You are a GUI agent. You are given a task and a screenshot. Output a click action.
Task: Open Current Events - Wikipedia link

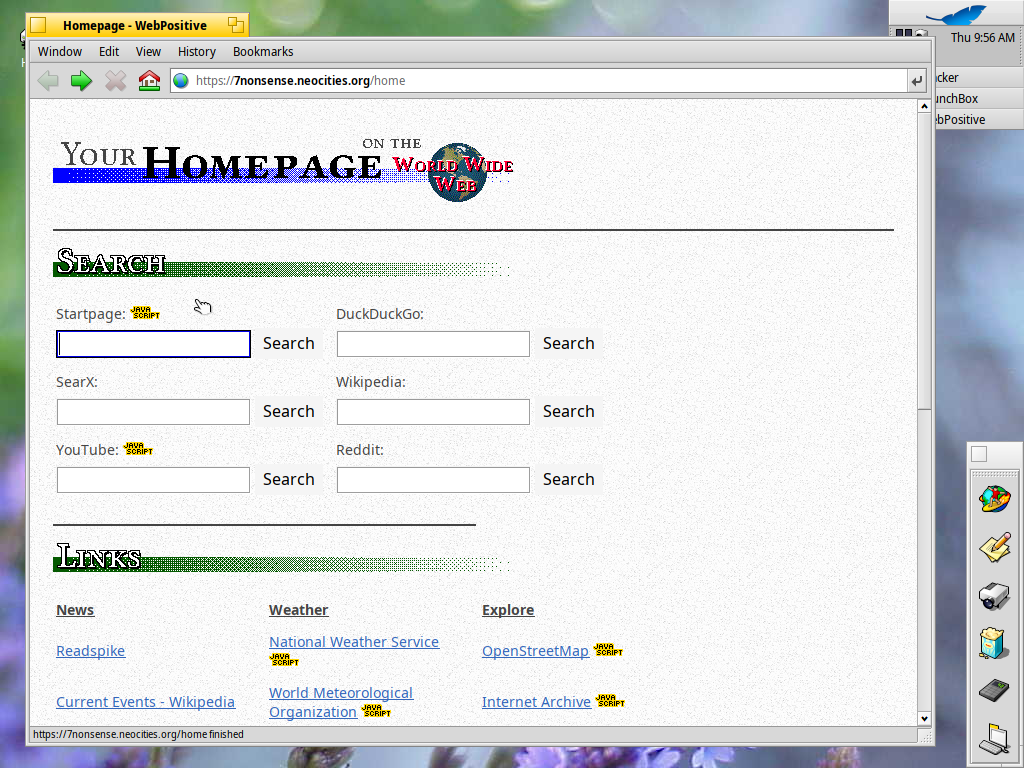[146, 702]
